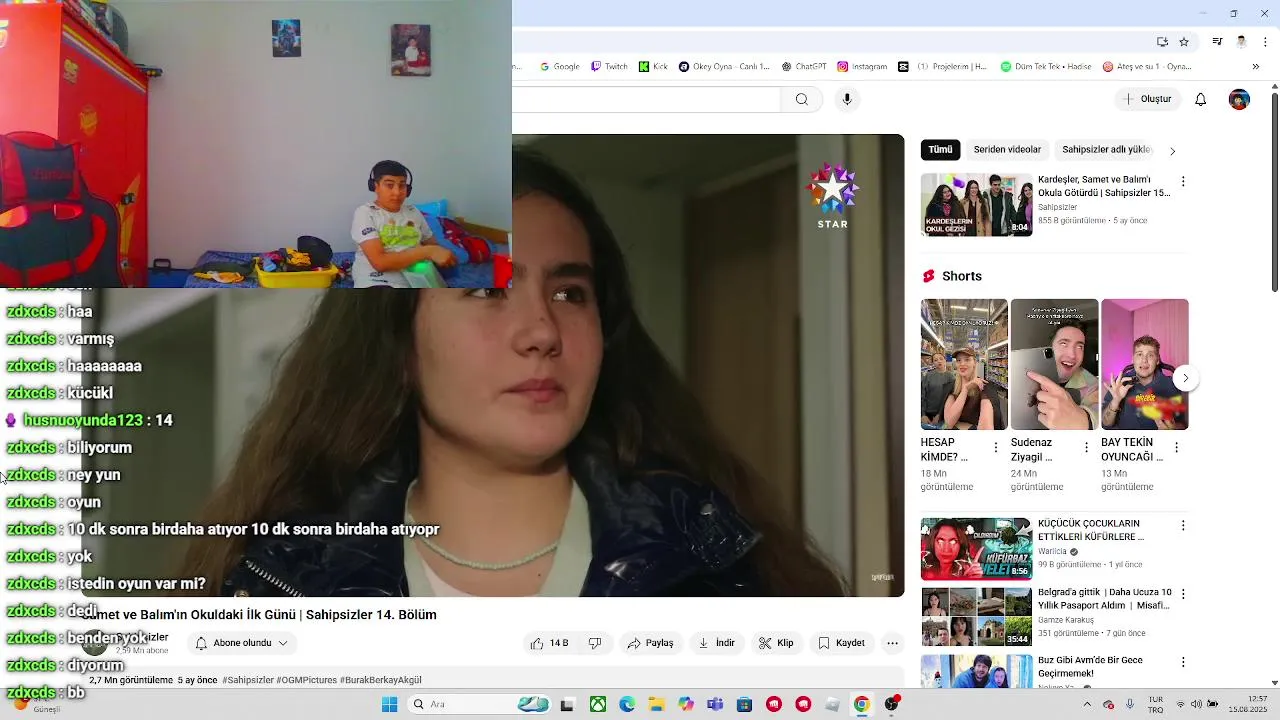Open options for the Kardeşler, Samet ve Balım video

click(1183, 182)
